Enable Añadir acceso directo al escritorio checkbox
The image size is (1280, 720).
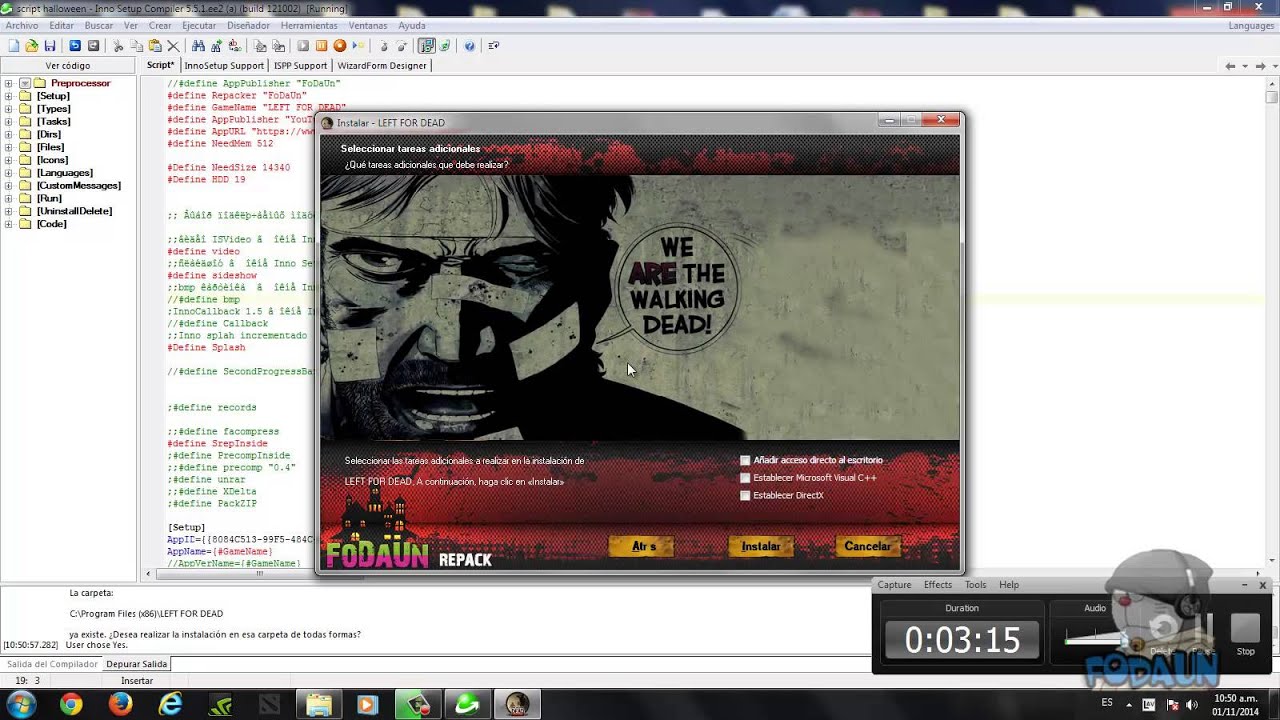(745, 461)
